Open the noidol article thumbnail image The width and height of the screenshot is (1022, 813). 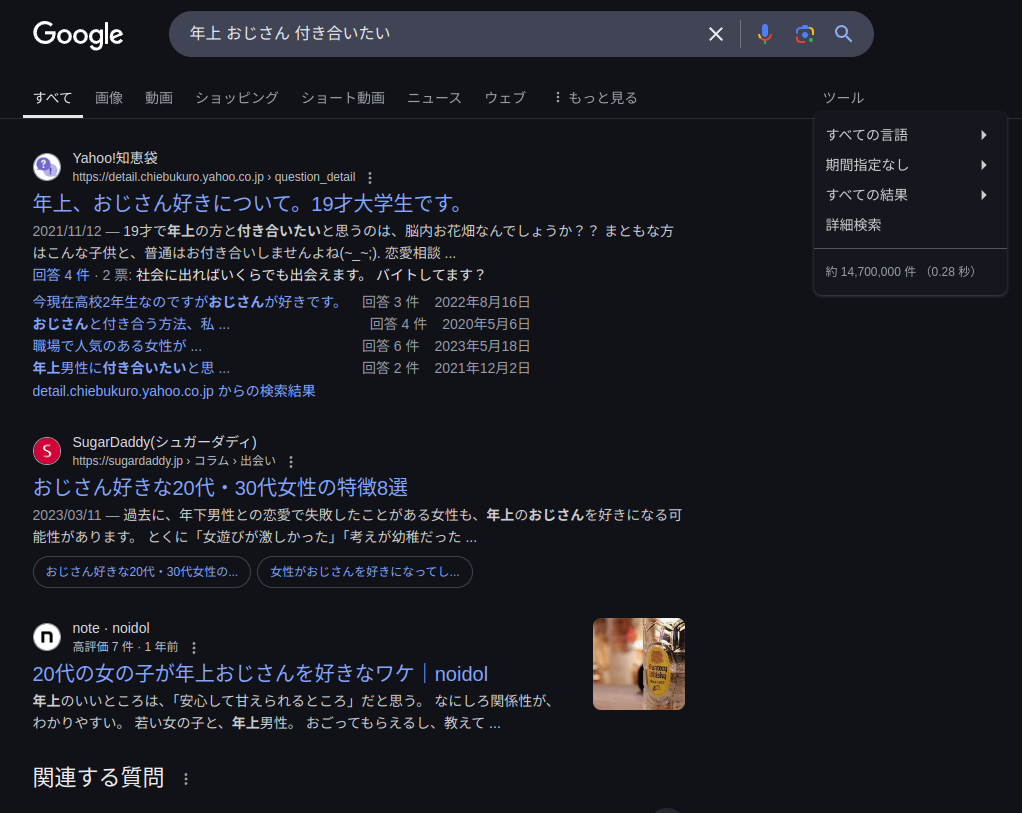tap(638, 664)
